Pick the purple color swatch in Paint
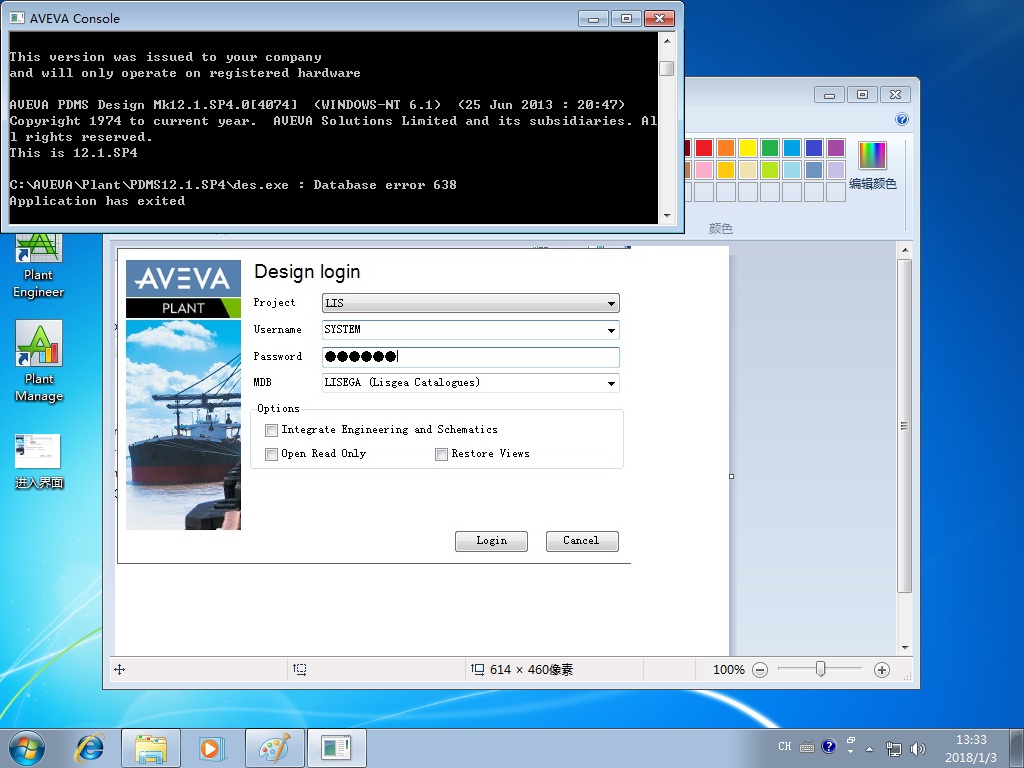Screen dimensions: 1024x768 pos(836,148)
